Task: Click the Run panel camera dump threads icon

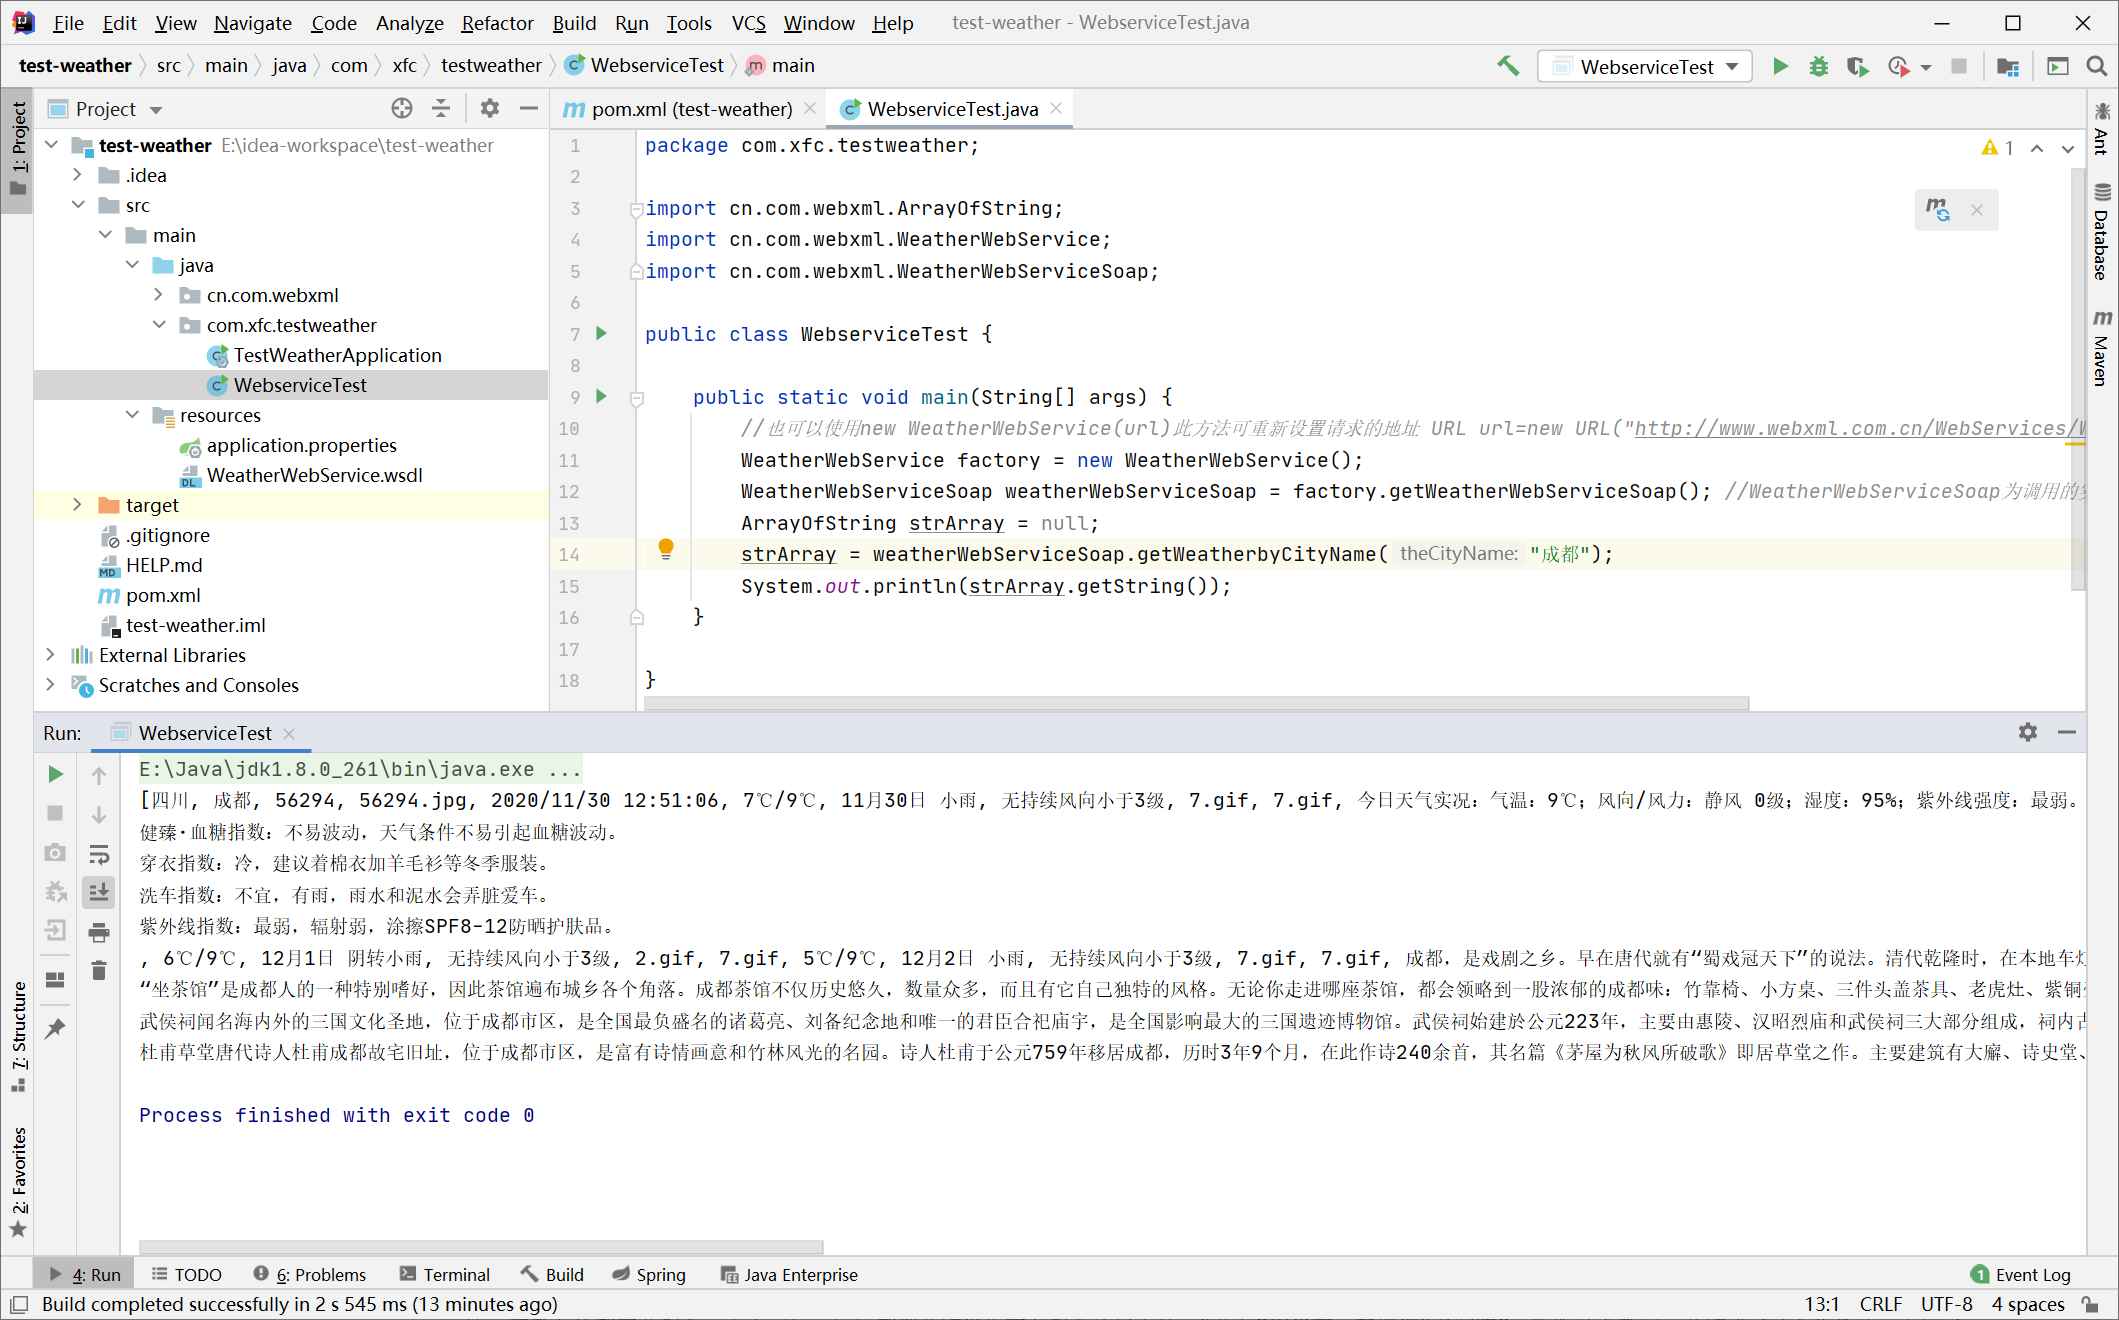Action: click(56, 852)
